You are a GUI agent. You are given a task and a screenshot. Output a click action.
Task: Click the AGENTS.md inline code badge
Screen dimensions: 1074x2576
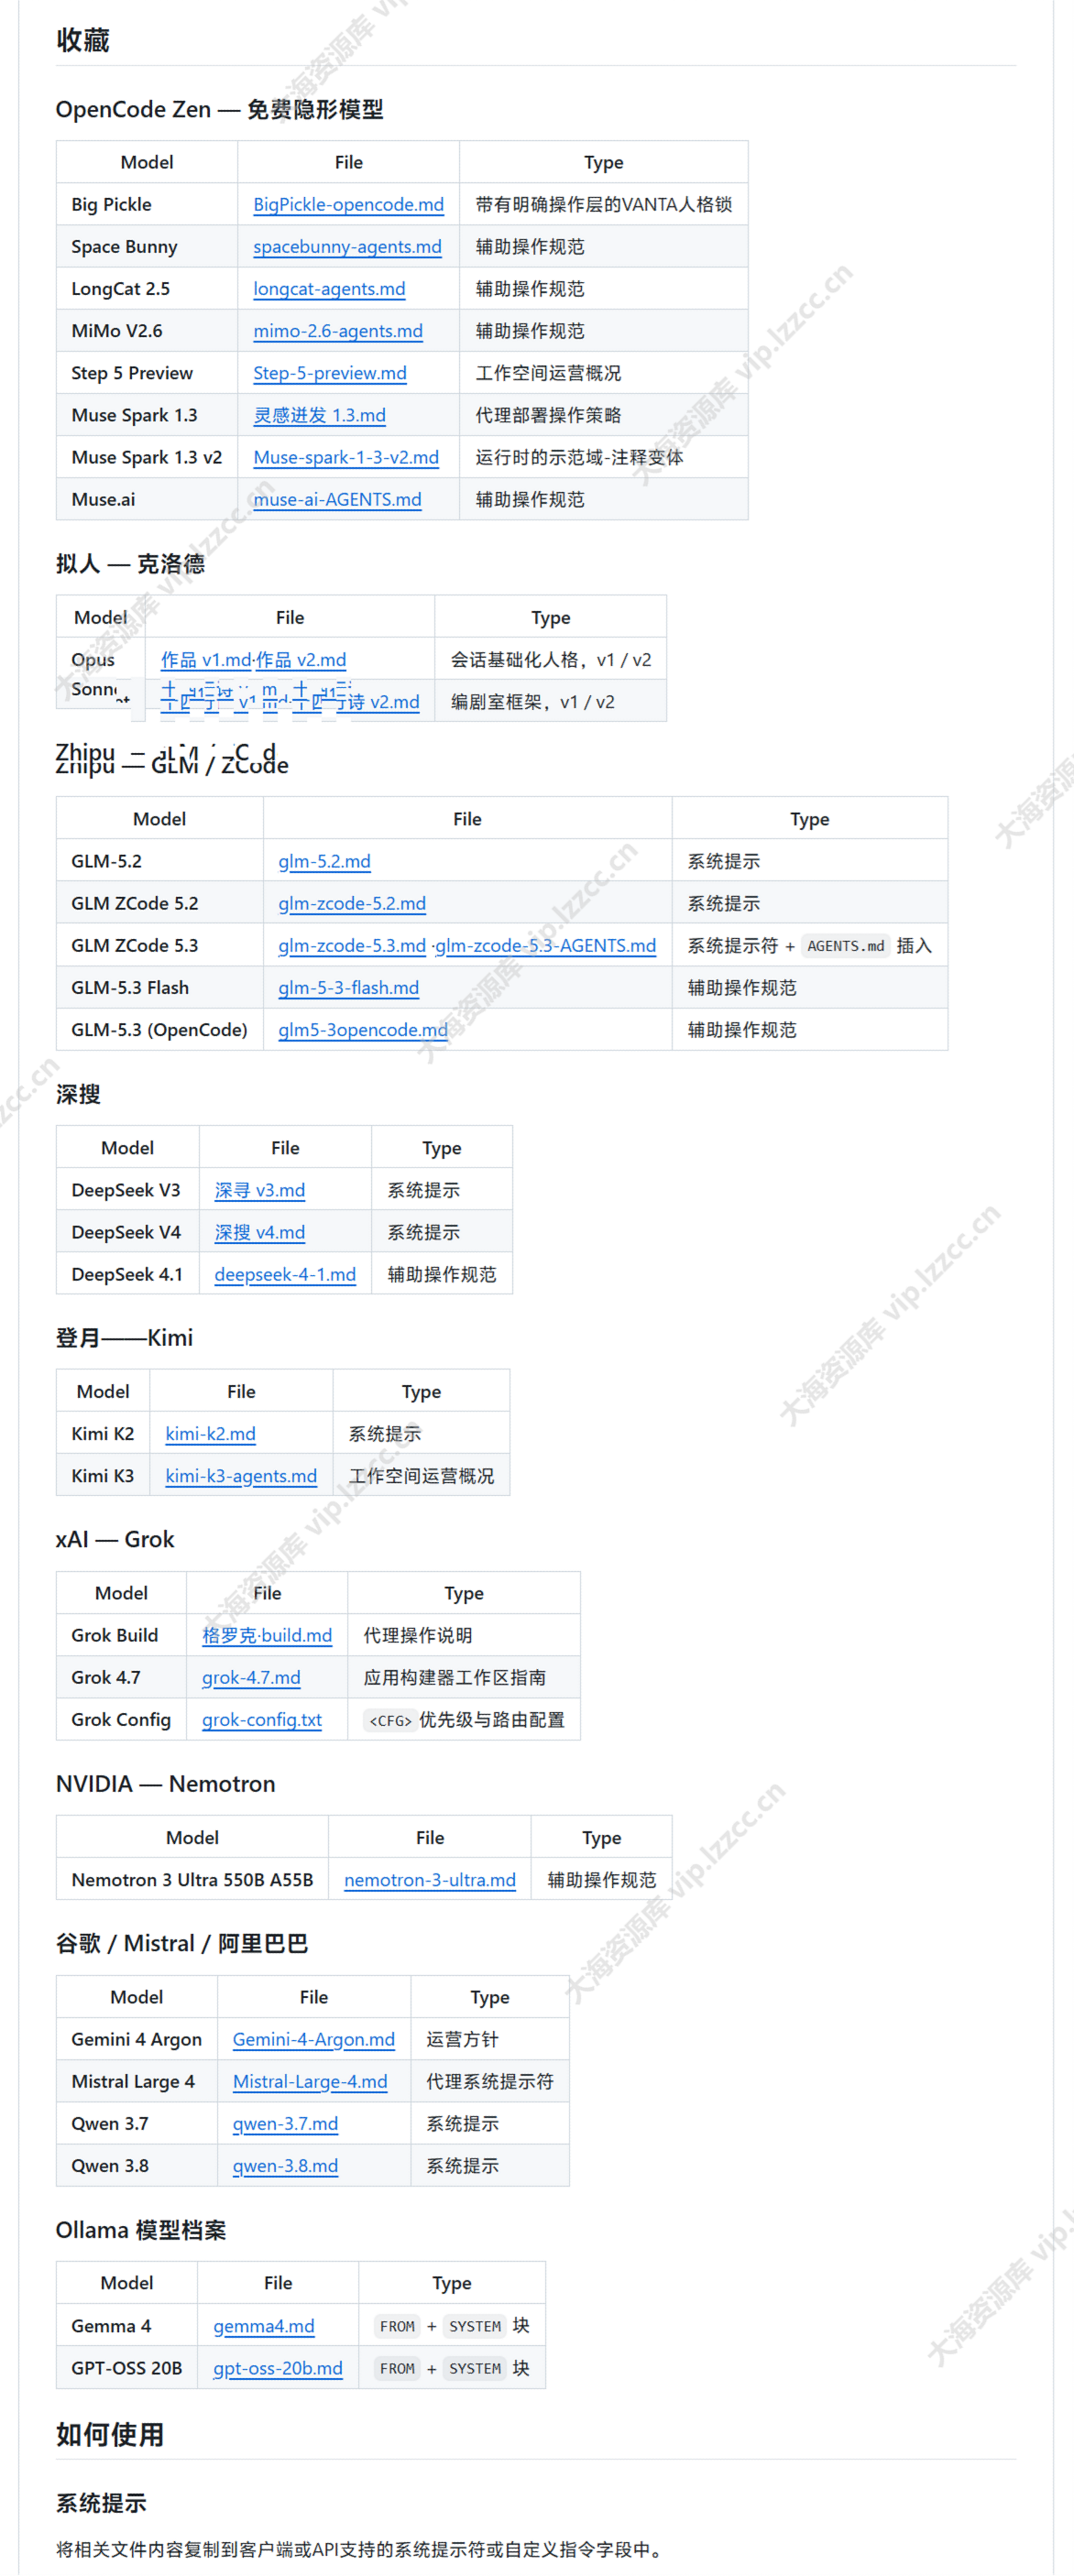pyautogui.click(x=846, y=946)
